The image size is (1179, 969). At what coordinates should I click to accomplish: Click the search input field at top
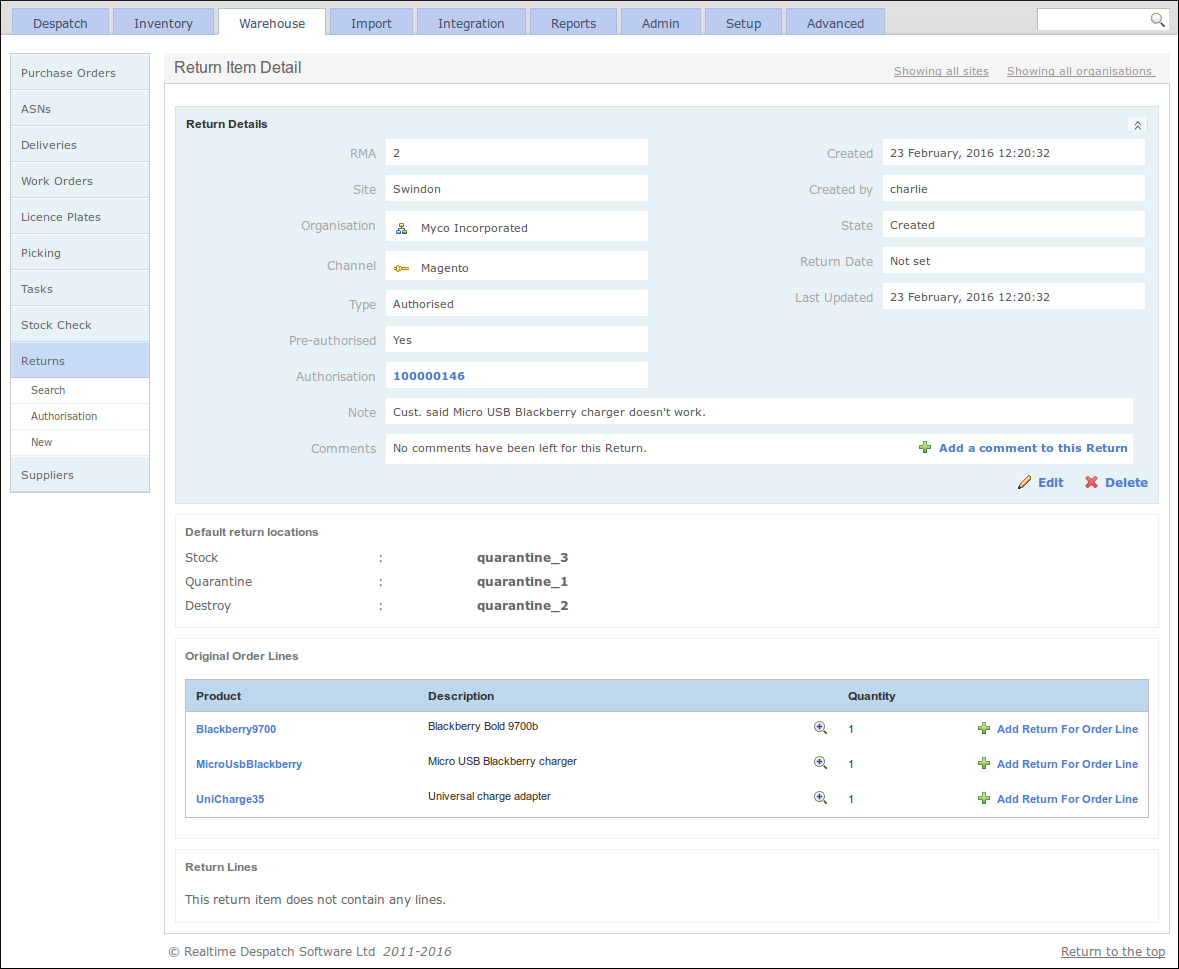coord(1092,20)
